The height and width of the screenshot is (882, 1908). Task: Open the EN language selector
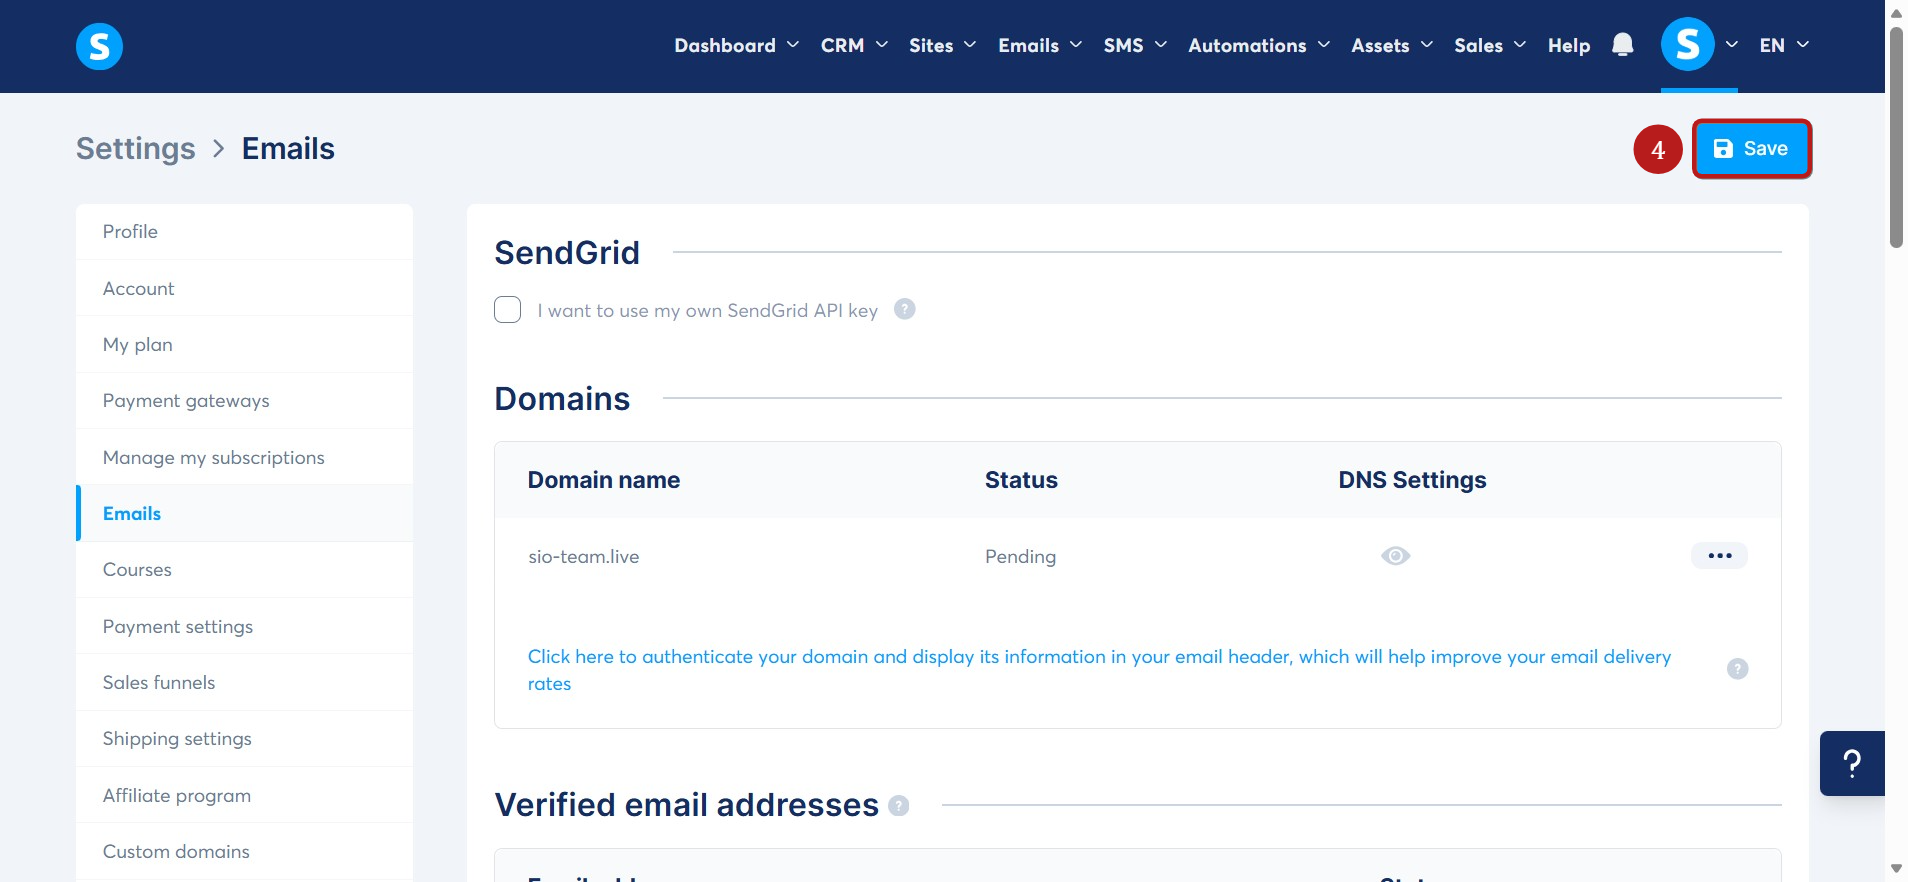click(1784, 45)
